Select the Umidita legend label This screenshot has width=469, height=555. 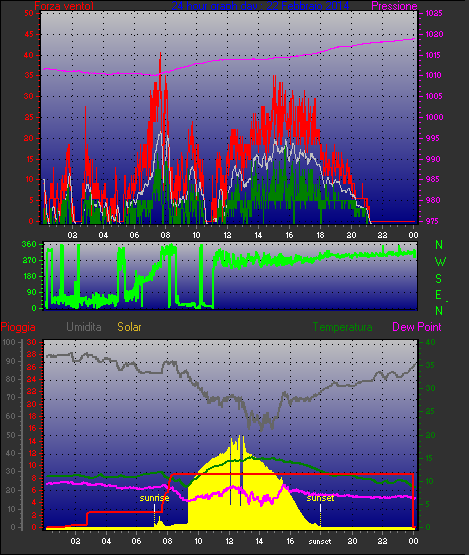coord(84,327)
